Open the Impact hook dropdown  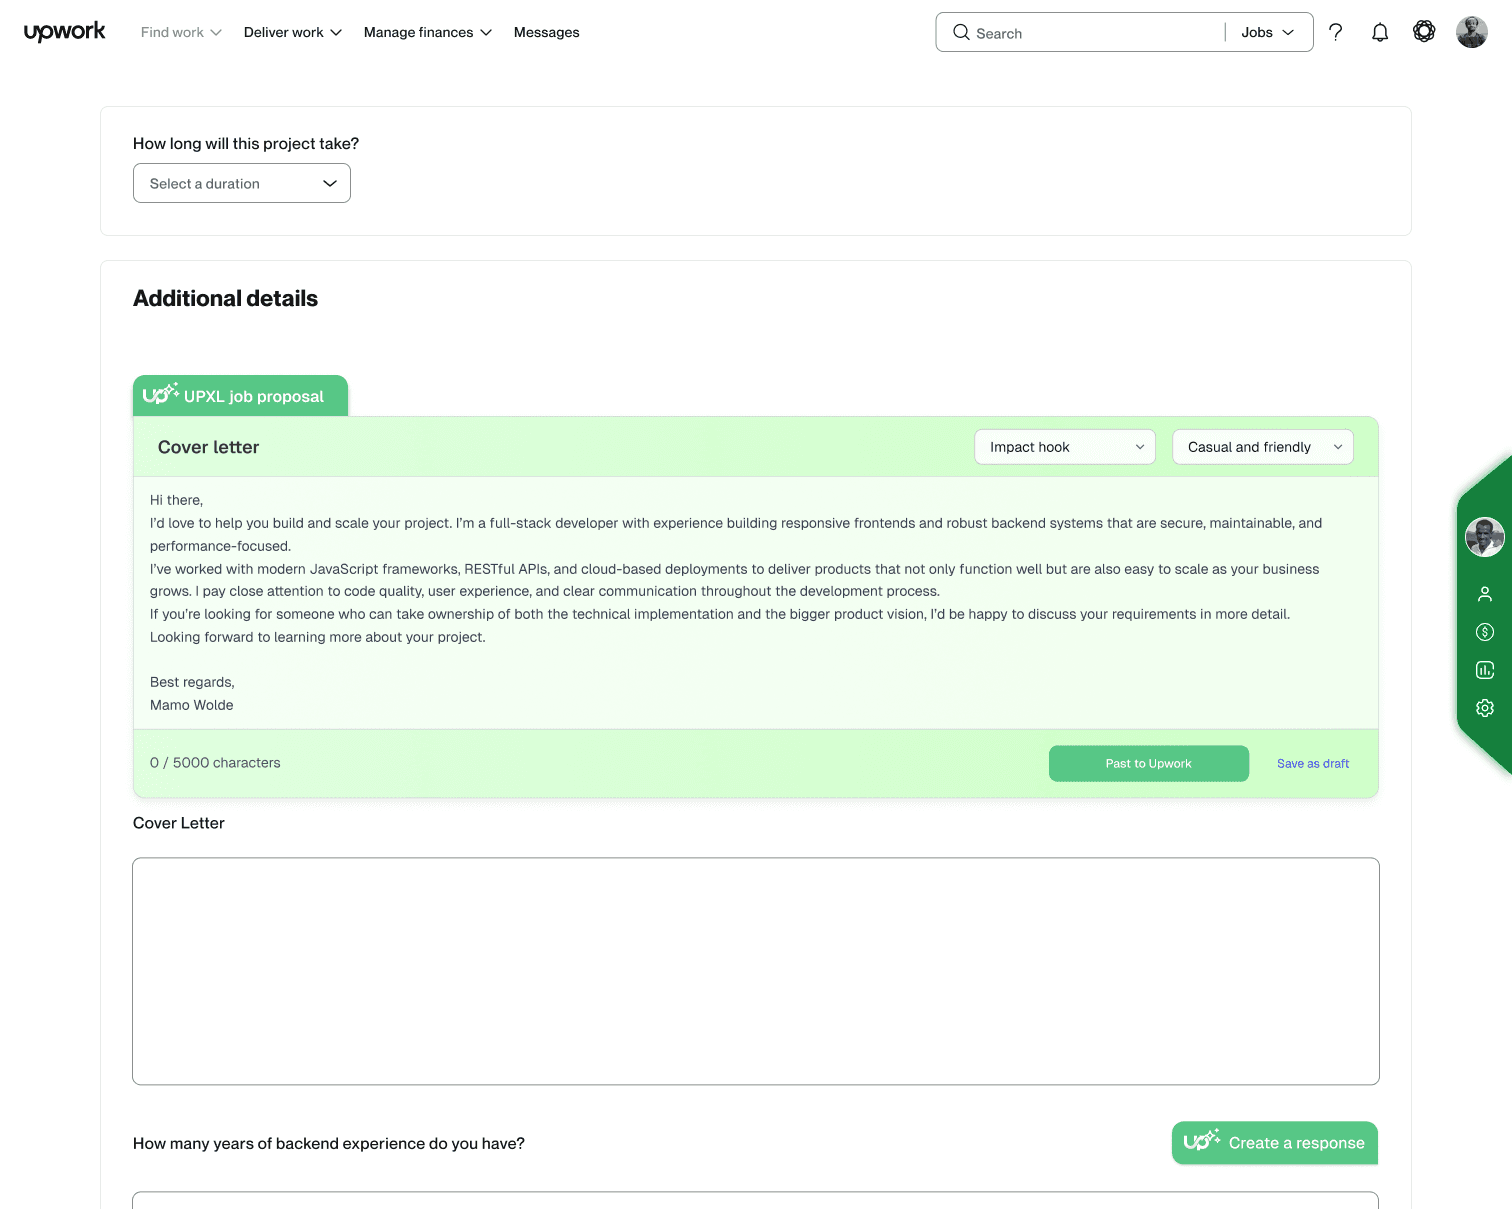coord(1065,447)
